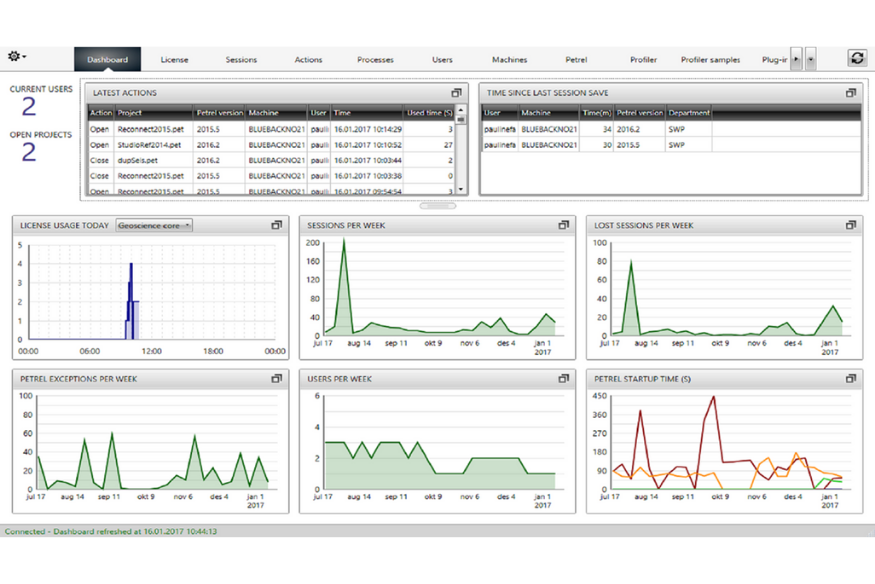Click the Current Users count value
The width and height of the screenshot is (875, 584).
tap(28, 107)
